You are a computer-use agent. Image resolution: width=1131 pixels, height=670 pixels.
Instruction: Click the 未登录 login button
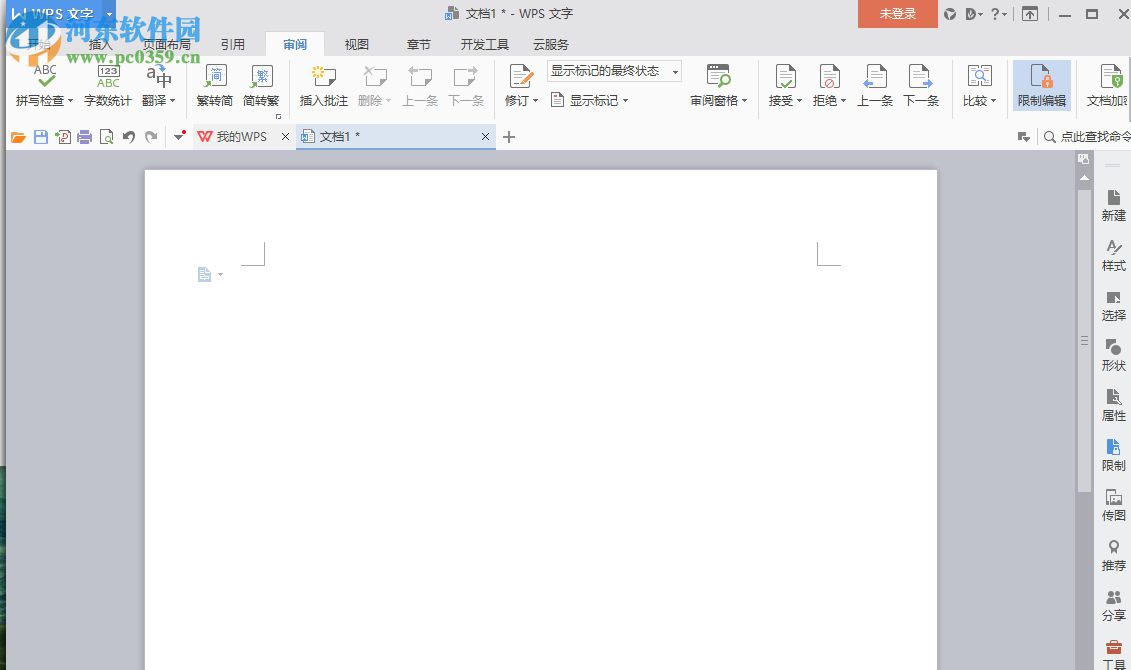click(897, 14)
